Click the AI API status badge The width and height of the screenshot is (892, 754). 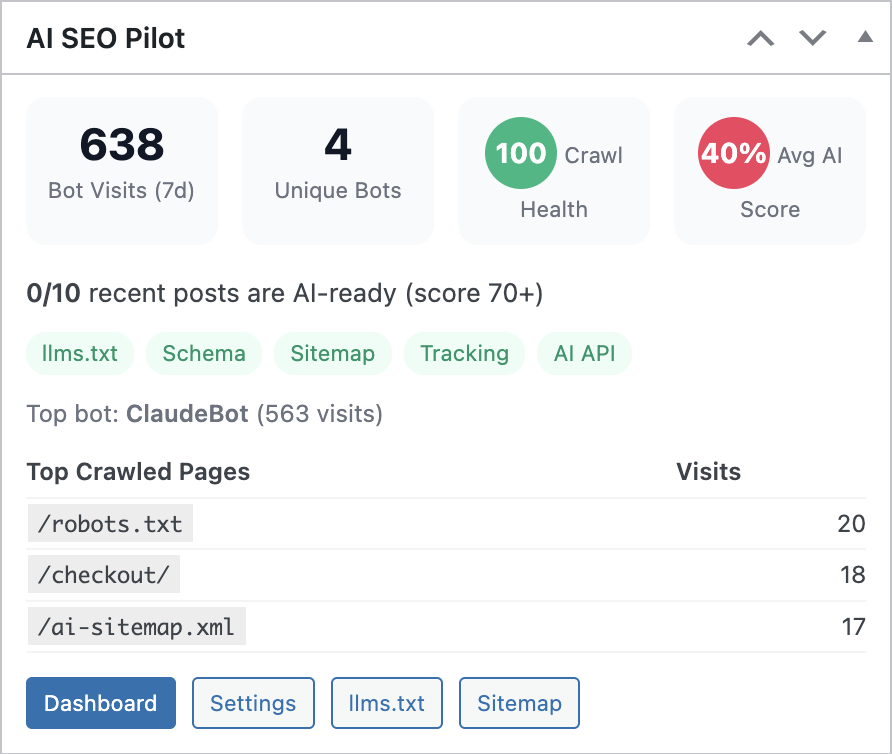(x=585, y=353)
